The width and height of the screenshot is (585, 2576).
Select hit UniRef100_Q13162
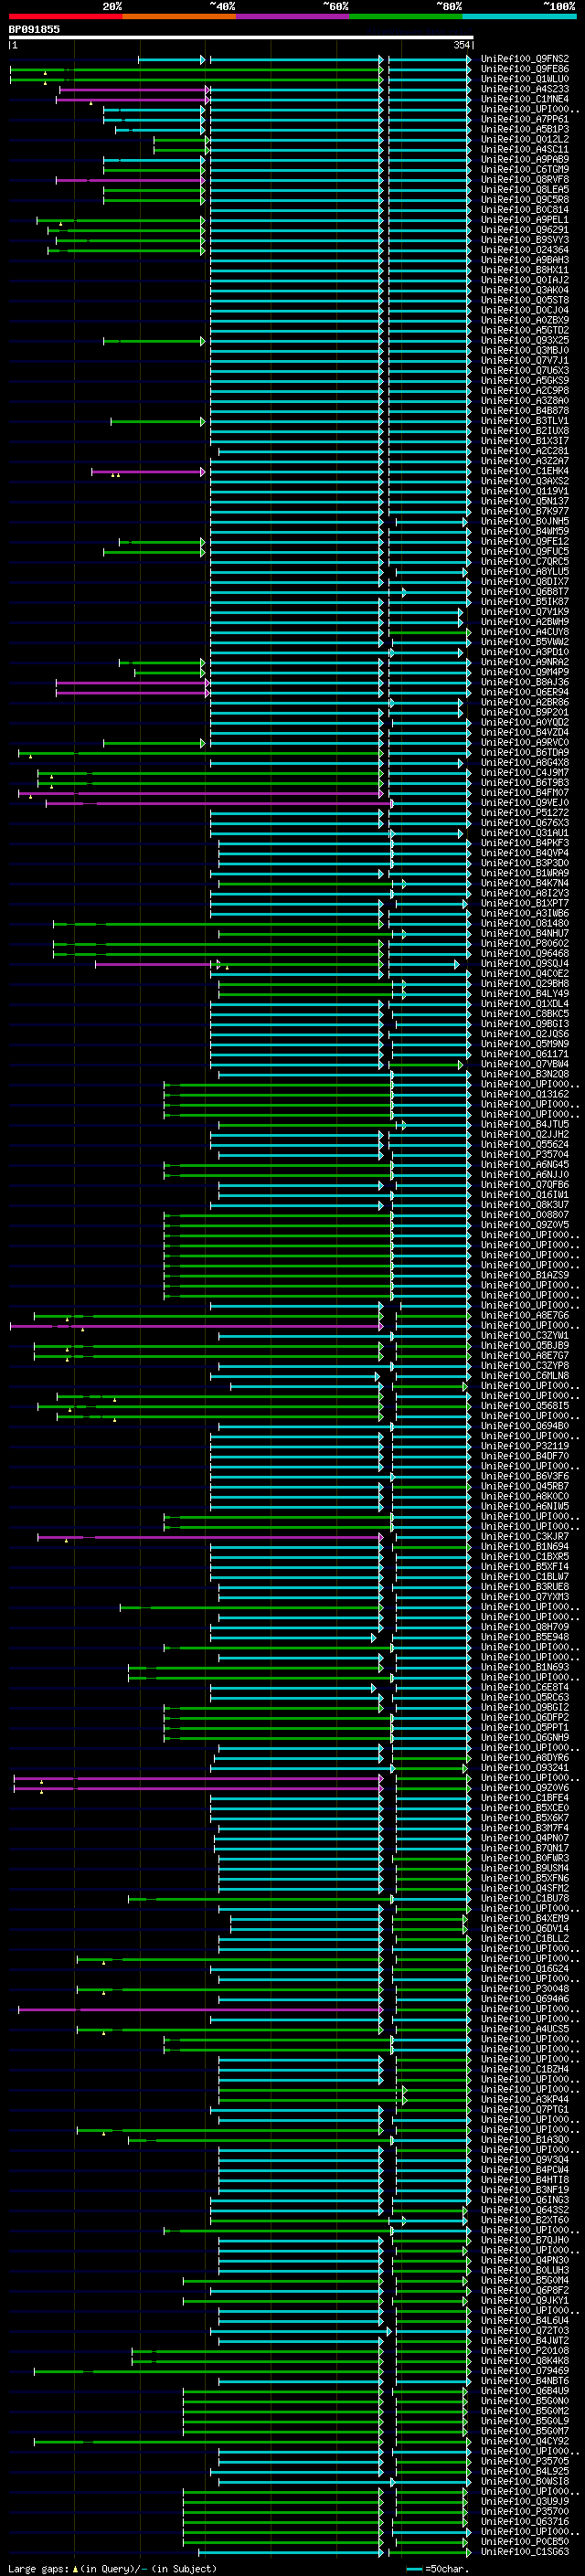[x=524, y=1094]
